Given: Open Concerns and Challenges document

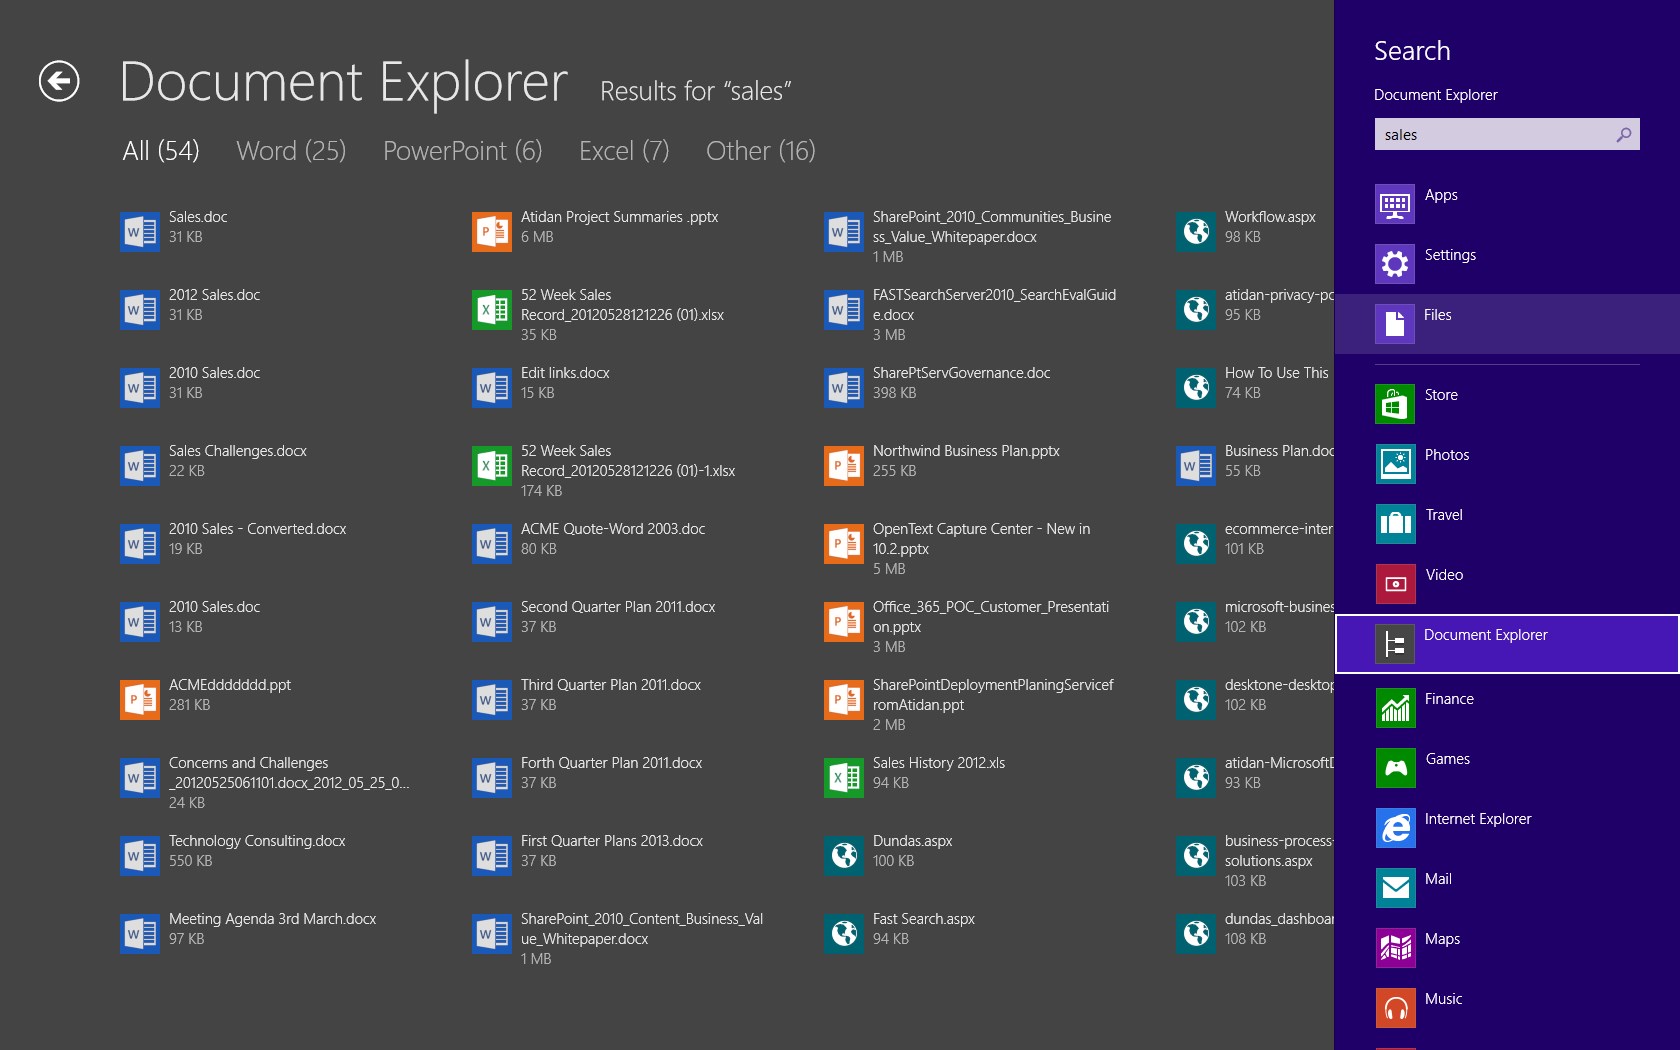Looking at the screenshot, I should (x=265, y=782).
